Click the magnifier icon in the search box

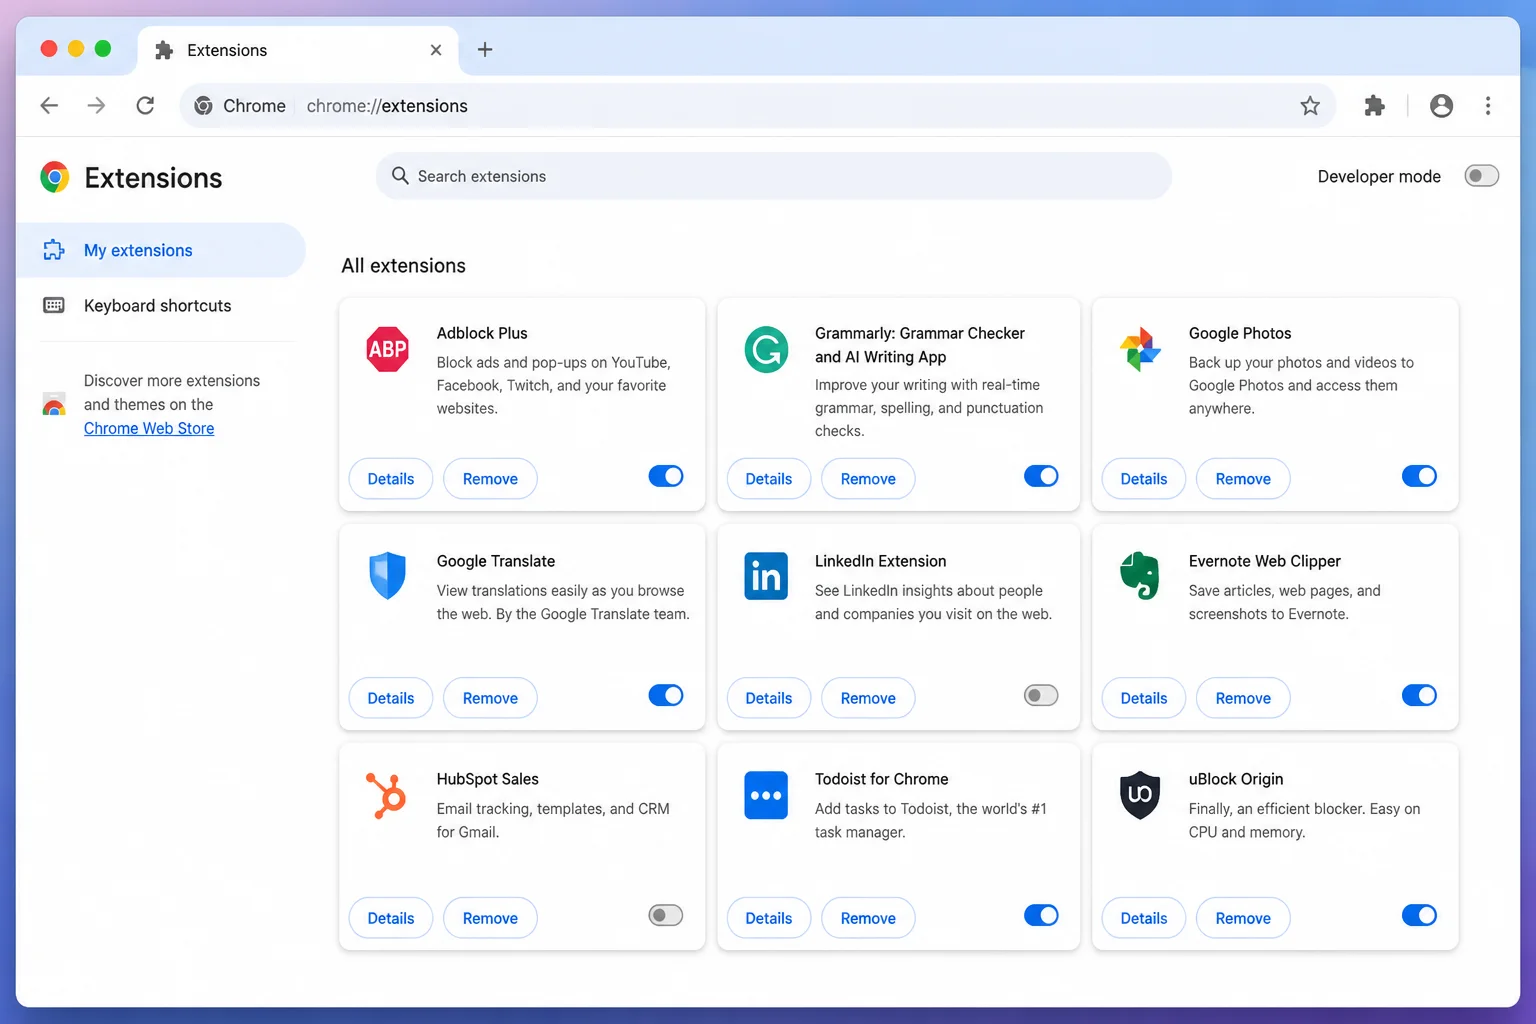tap(400, 176)
